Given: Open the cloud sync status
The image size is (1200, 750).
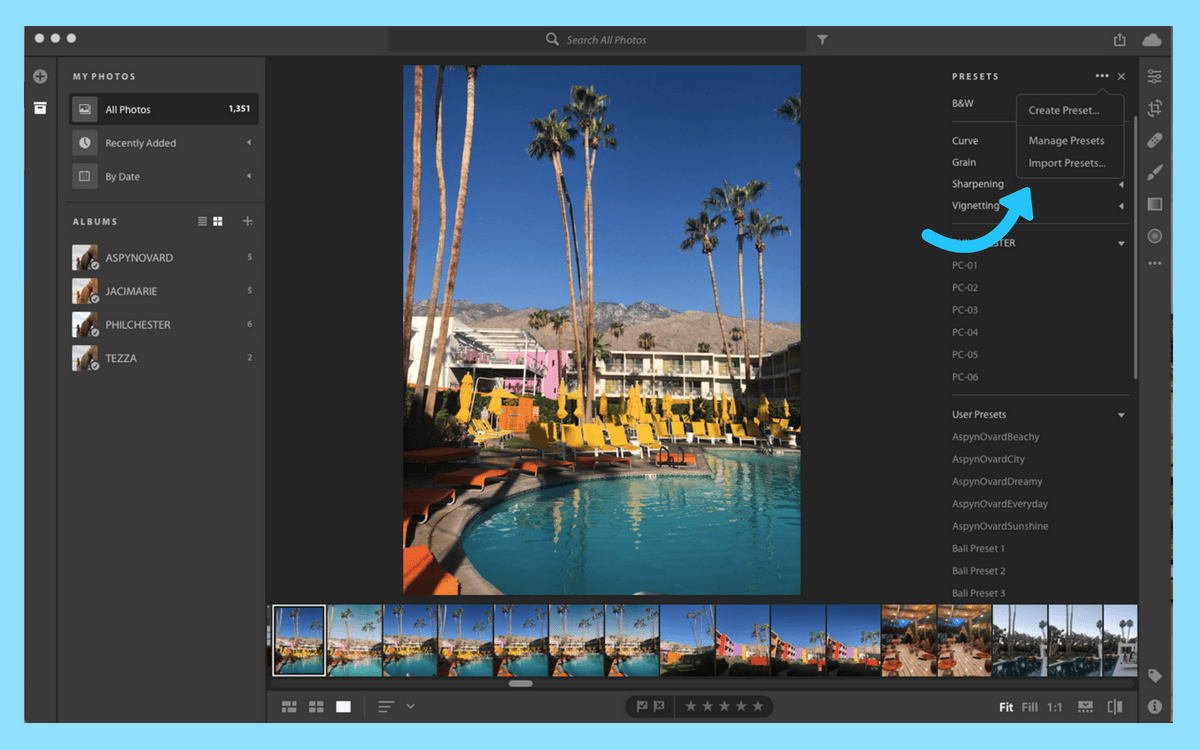Looking at the screenshot, I should (1151, 39).
